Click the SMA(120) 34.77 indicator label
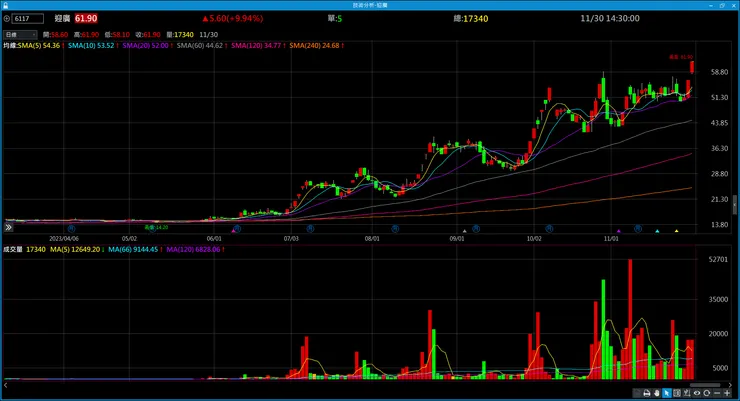Viewport: 740px width, 401px height. tap(256, 46)
